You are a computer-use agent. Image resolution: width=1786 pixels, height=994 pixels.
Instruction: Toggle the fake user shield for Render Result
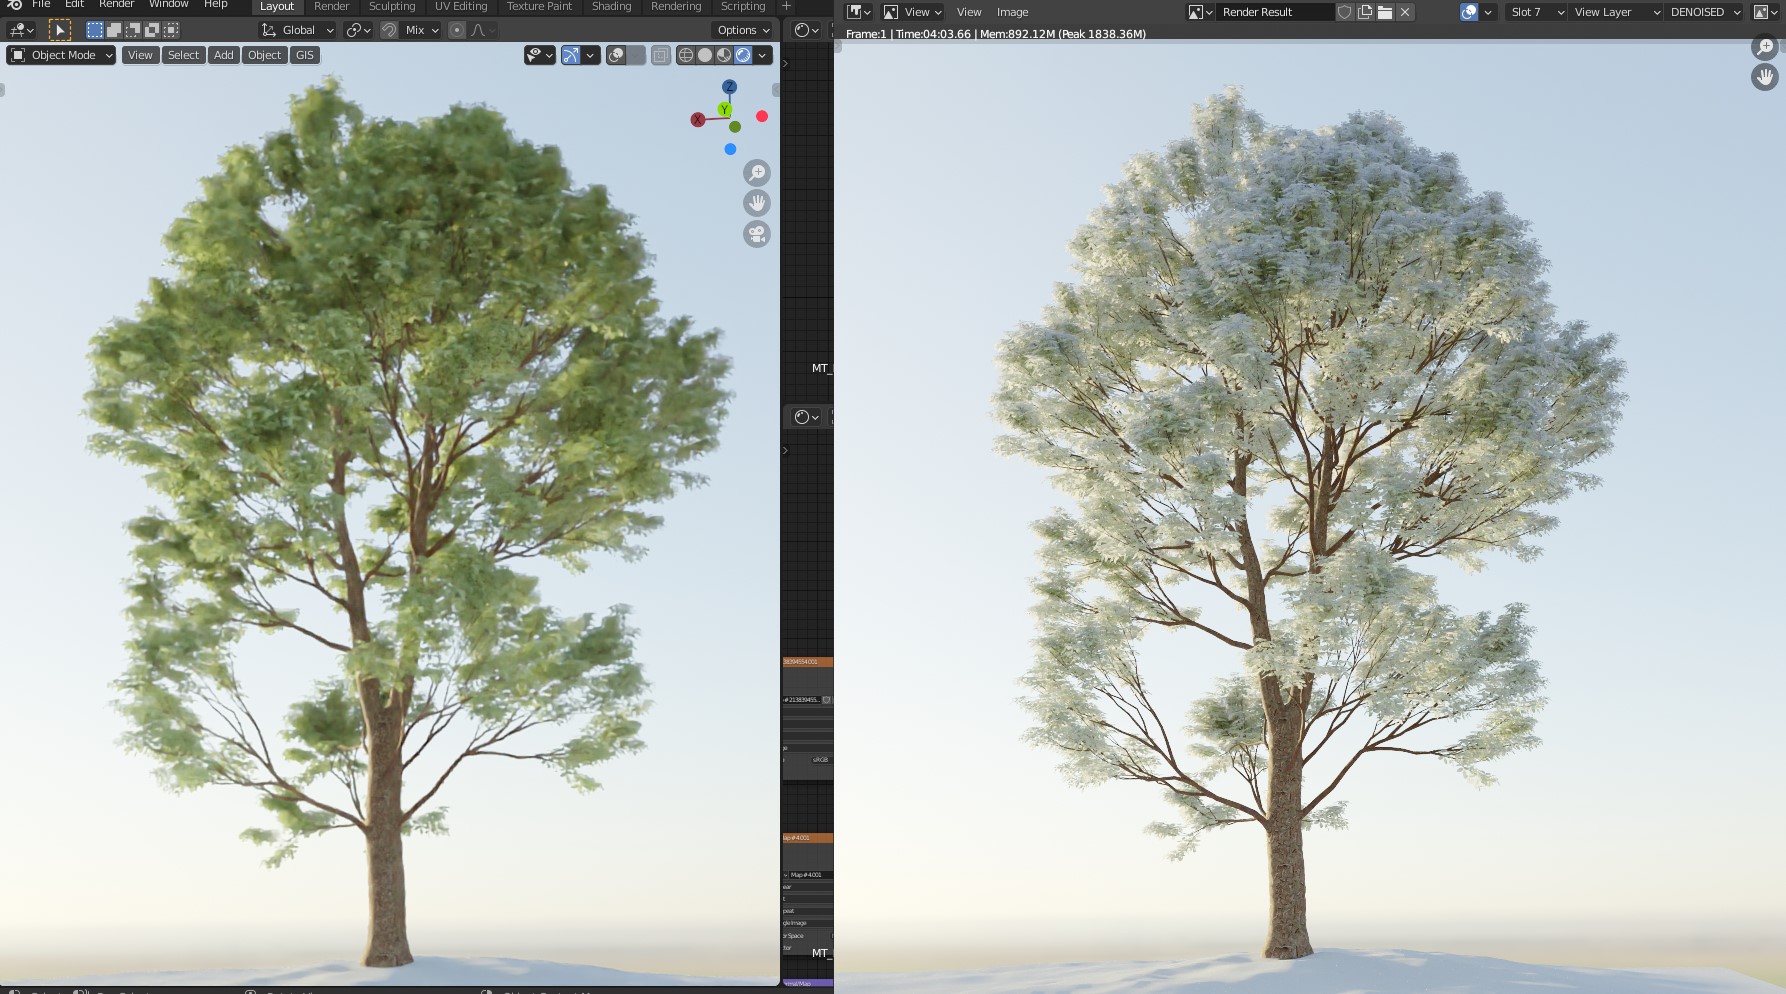pyautogui.click(x=1345, y=12)
